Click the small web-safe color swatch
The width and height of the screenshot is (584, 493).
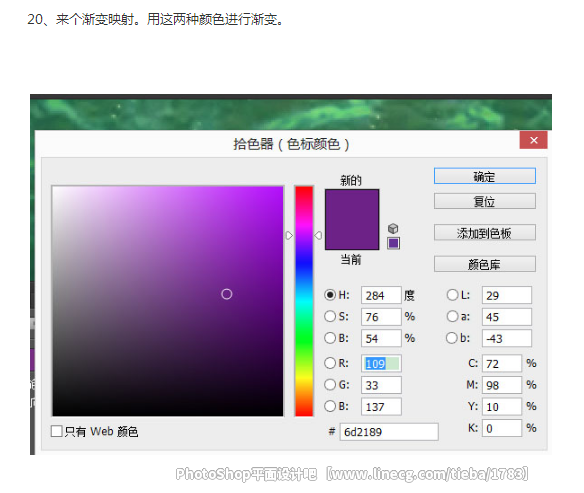(393, 243)
